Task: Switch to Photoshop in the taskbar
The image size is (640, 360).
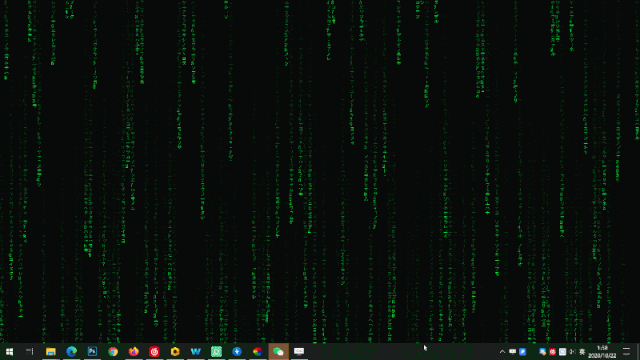Action: 92,351
